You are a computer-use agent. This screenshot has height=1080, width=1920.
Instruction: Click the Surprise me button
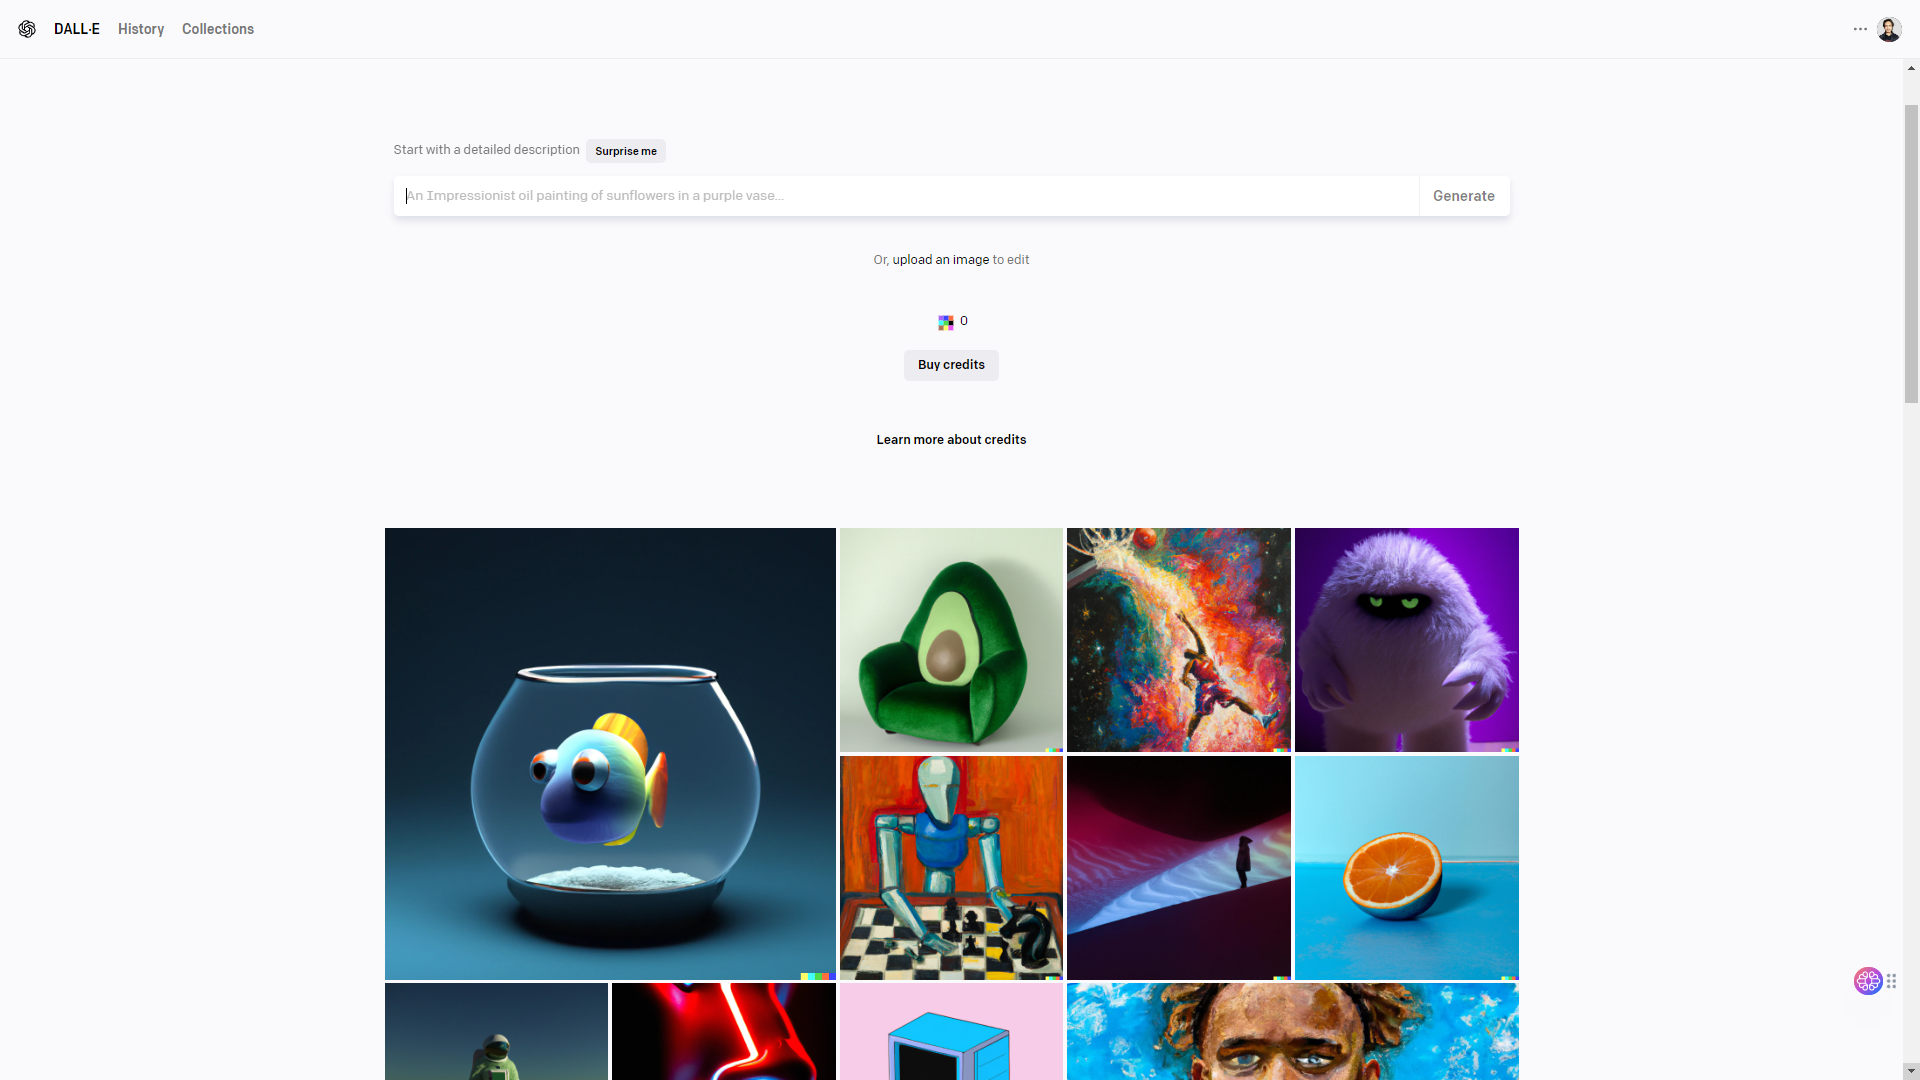pyautogui.click(x=625, y=150)
